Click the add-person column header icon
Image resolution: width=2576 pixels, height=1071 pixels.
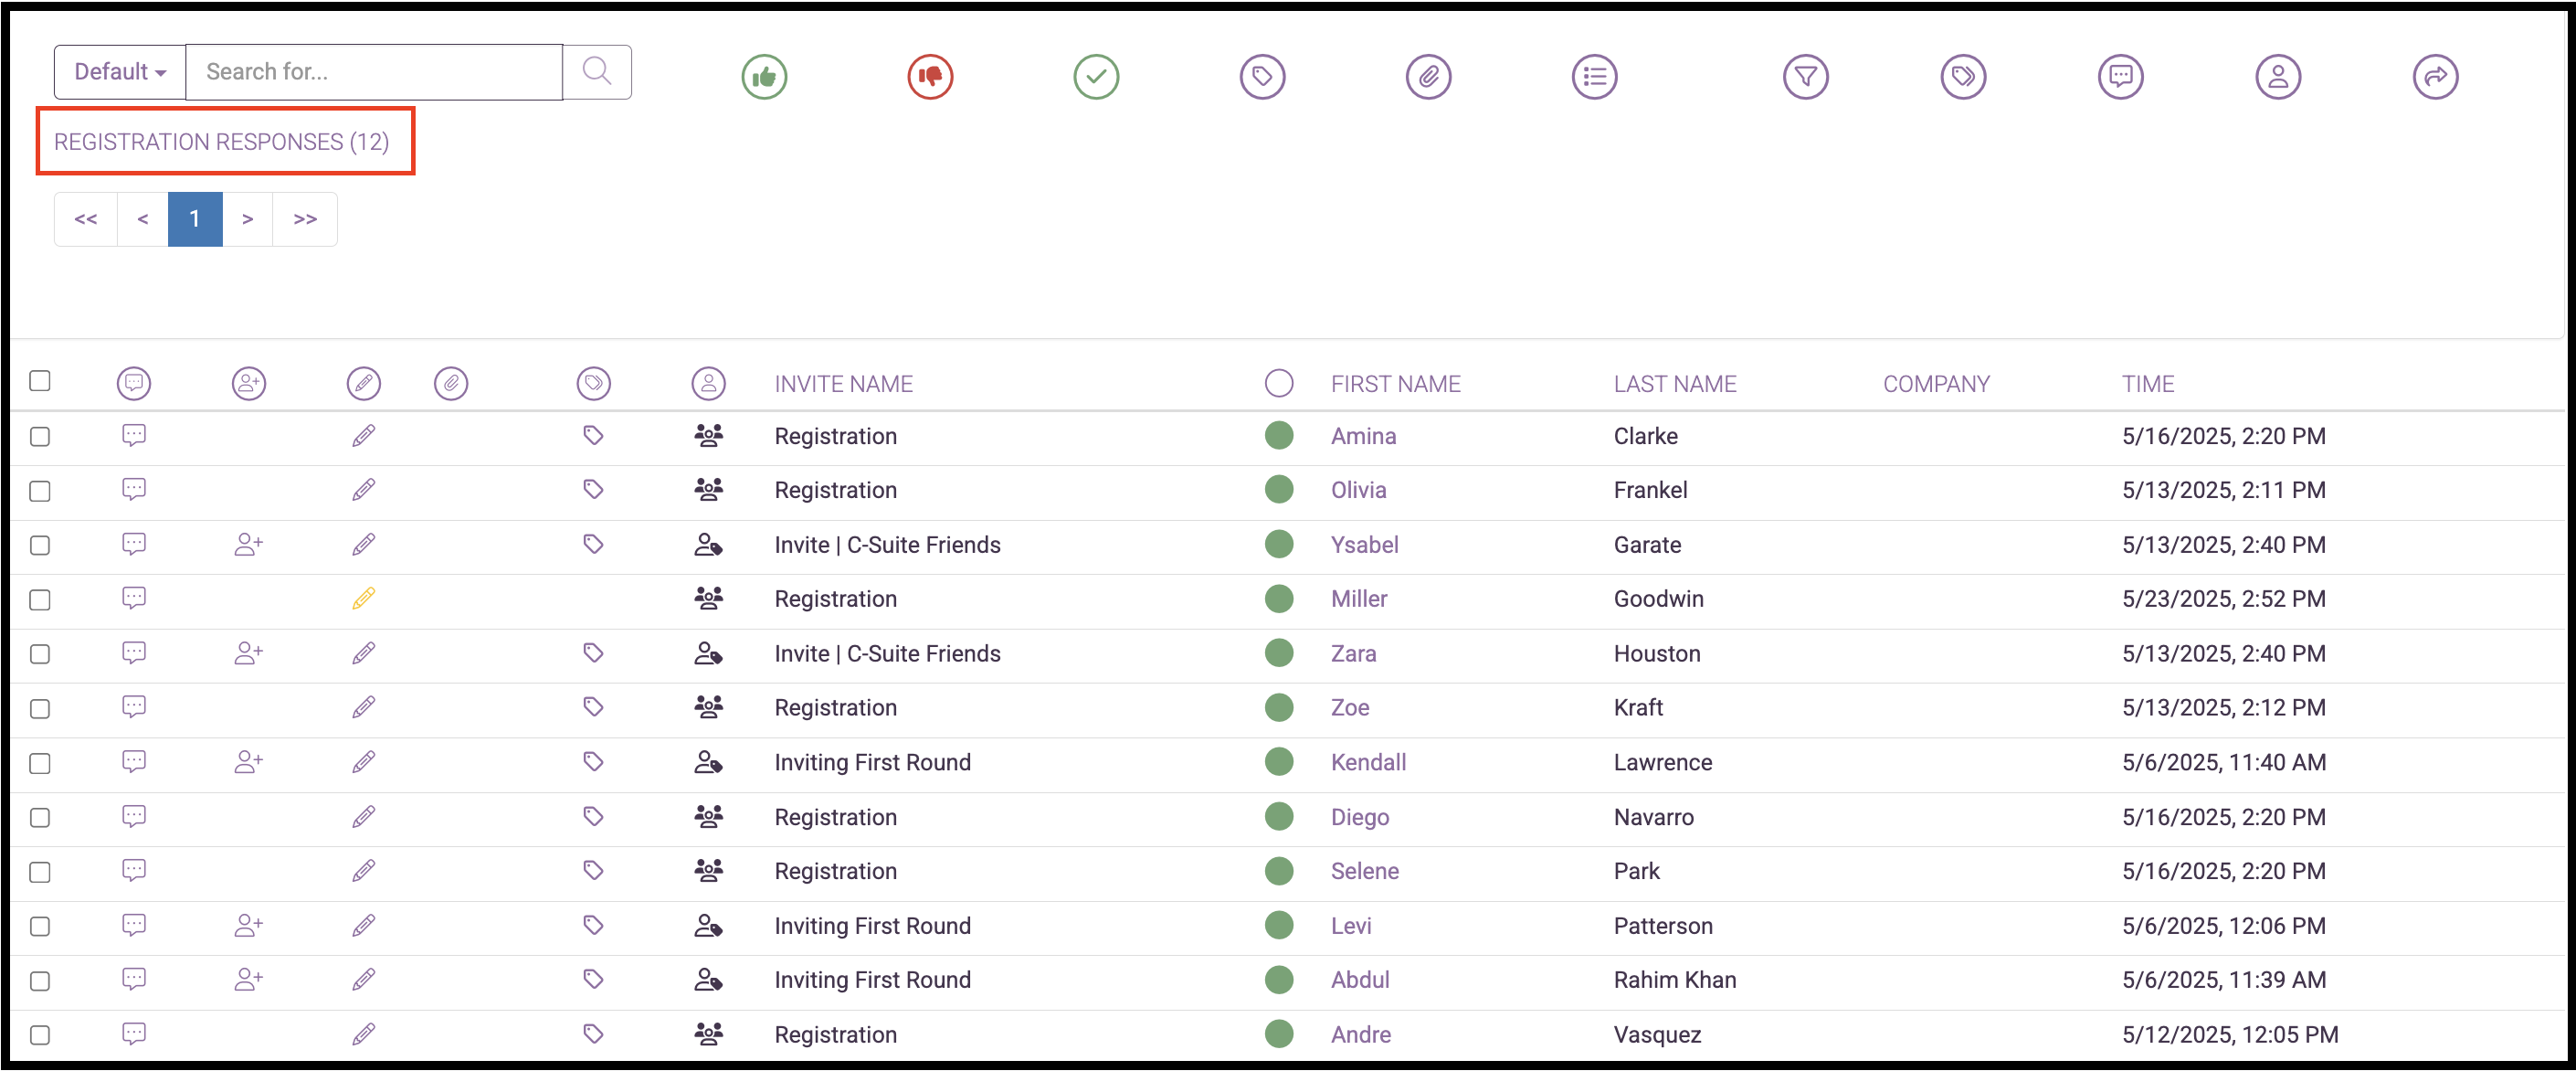pos(249,383)
